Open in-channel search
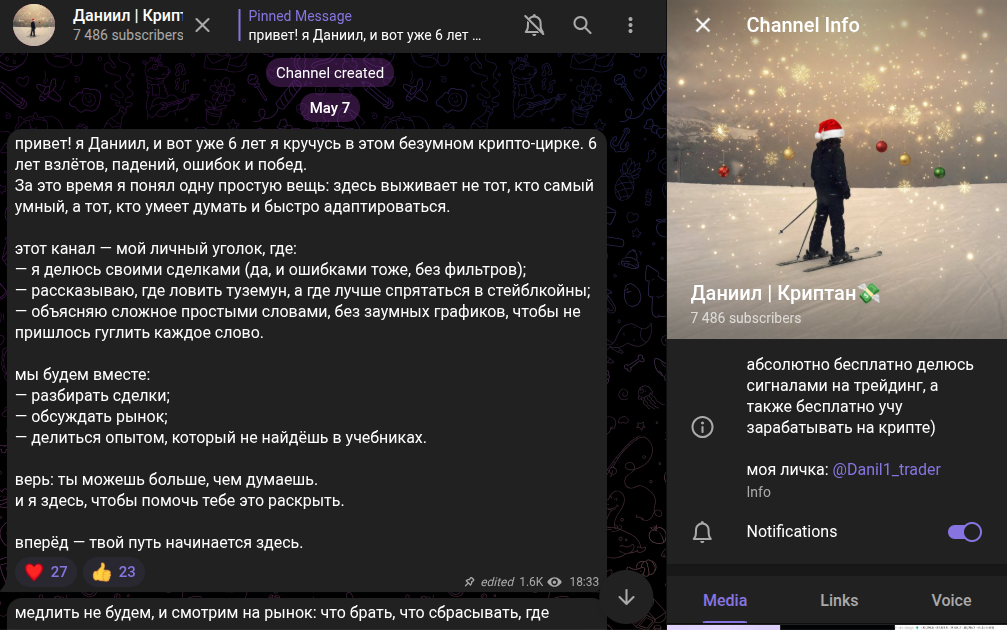The image size is (1007, 630). click(582, 25)
